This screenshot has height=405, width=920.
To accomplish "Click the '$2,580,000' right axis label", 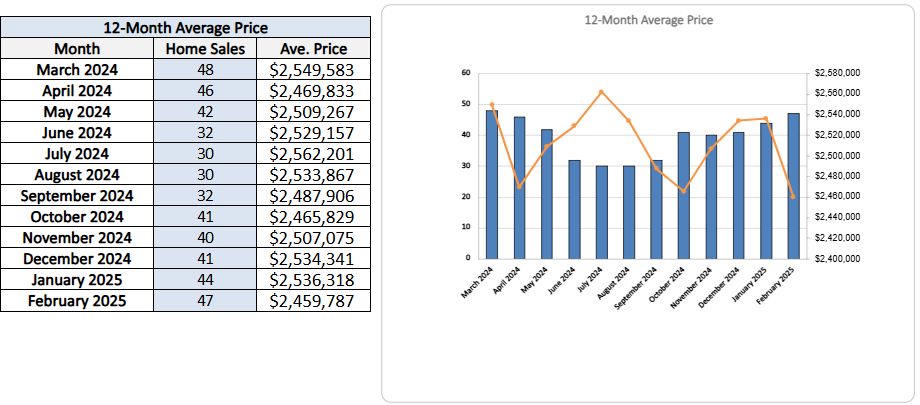I will 837,73.
